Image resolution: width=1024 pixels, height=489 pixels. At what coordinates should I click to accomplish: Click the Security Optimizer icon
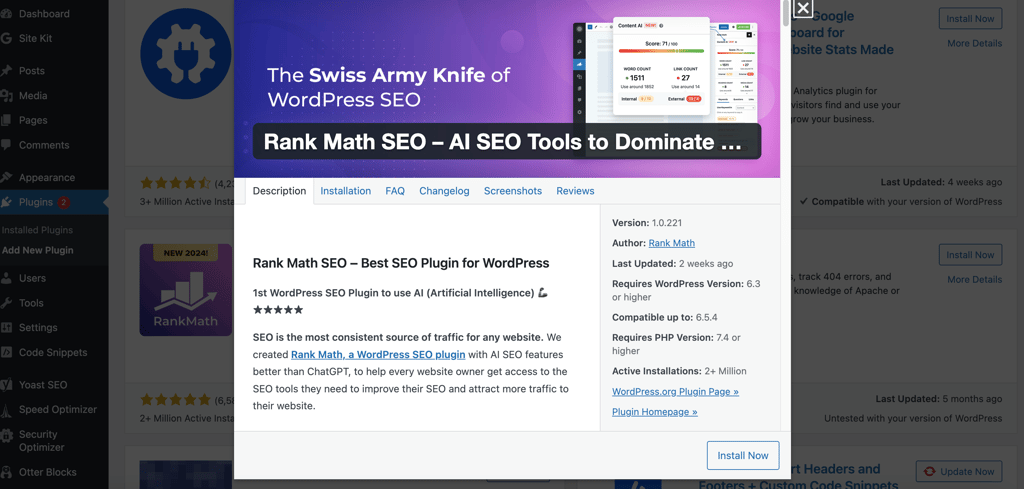(6, 435)
